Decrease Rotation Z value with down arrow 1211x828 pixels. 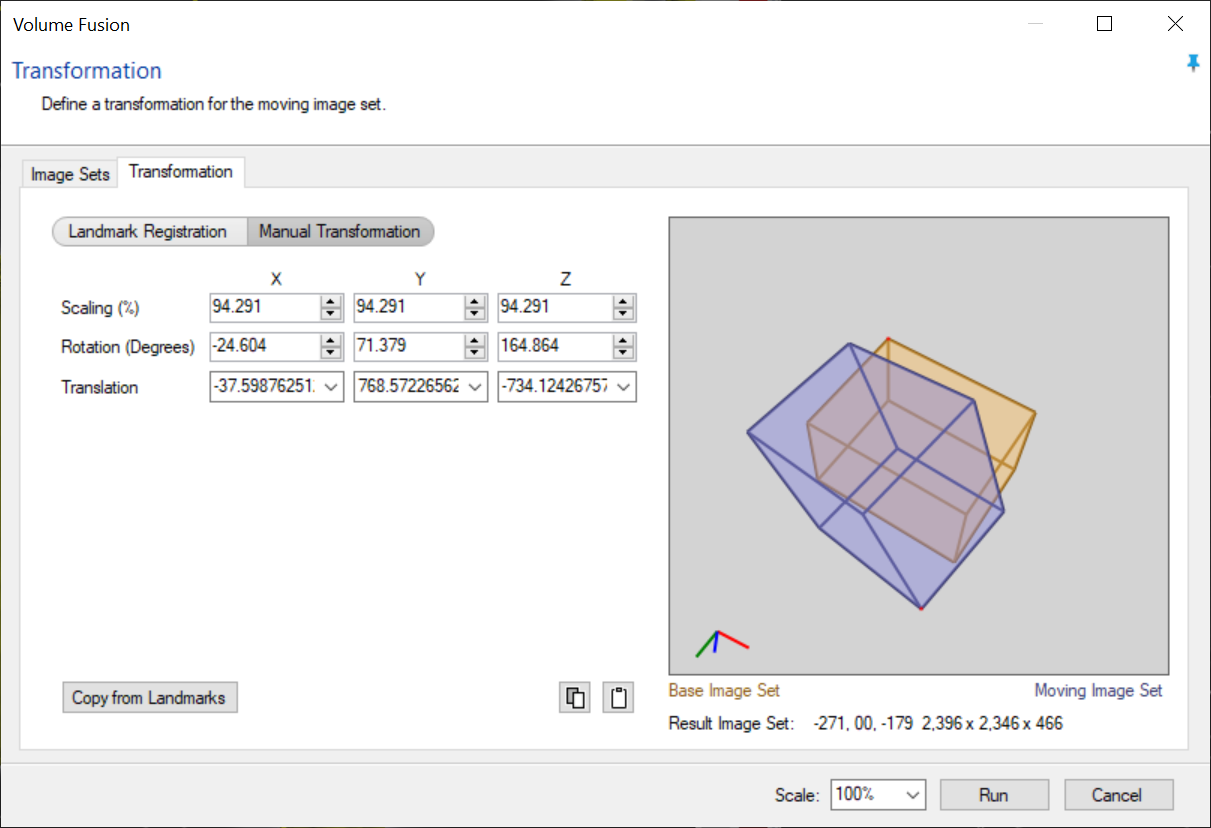click(x=623, y=353)
